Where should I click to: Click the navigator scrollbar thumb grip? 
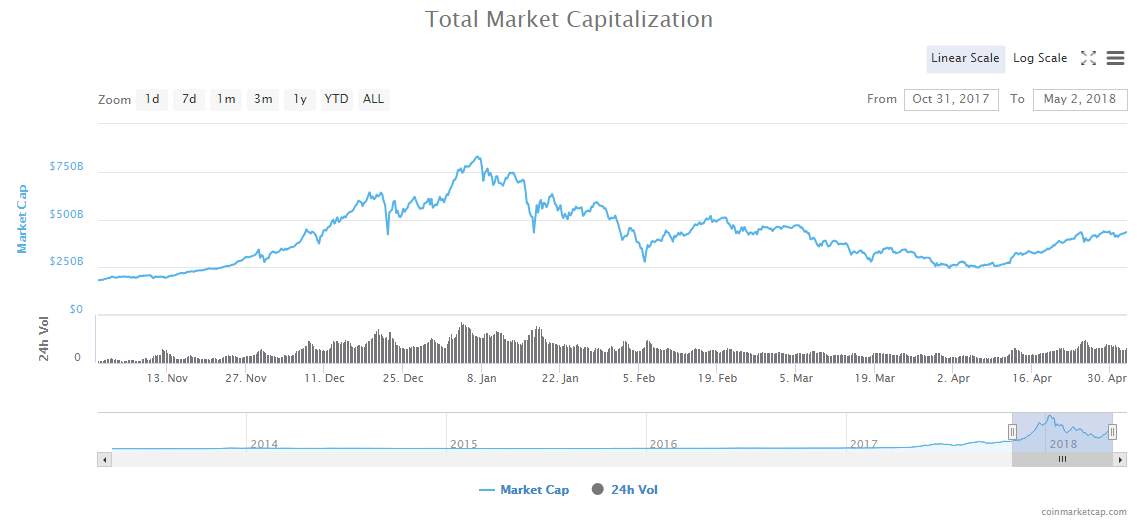click(1062, 460)
